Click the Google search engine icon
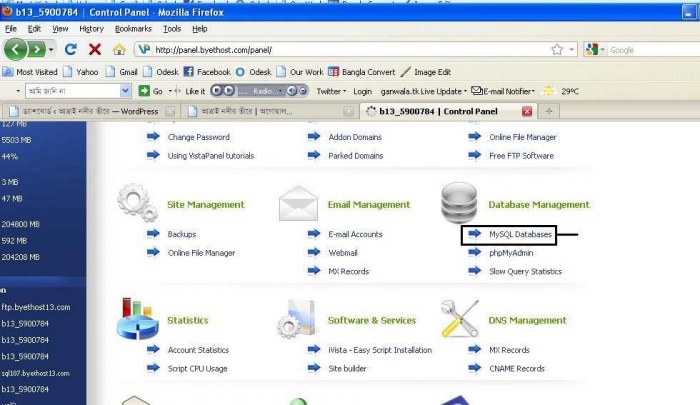The width and height of the screenshot is (700, 405). (x=592, y=50)
